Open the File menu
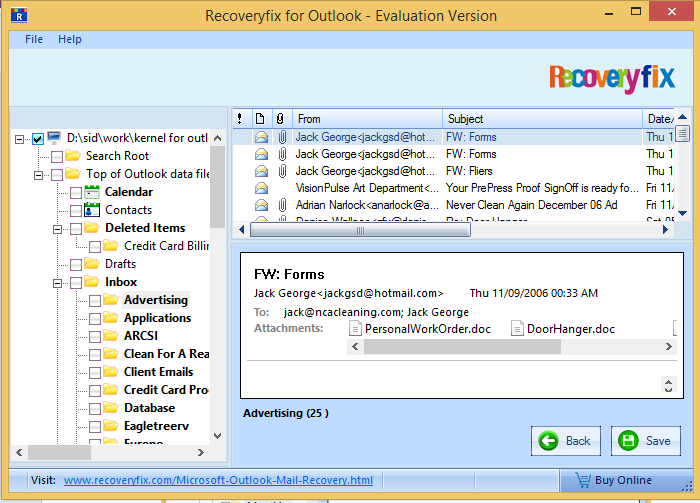The height and width of the screenshot is (503, 700). [34, 39]
